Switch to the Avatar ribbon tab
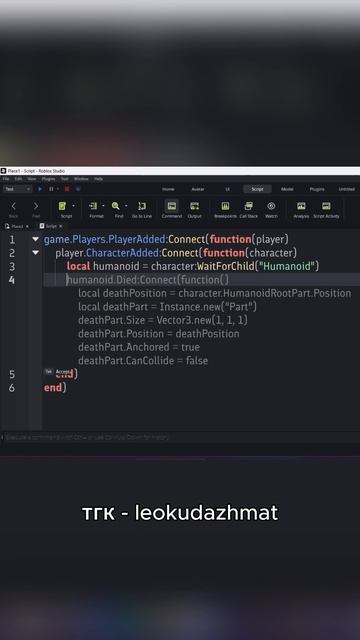This screenshot has height=640, width=360. click(x=198, y=189)
